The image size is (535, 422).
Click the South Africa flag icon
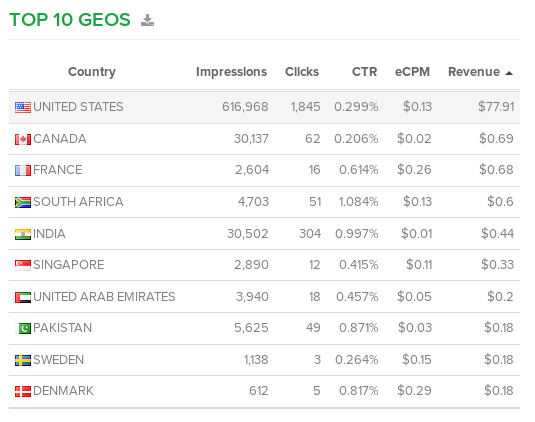[x=23, y=202]
